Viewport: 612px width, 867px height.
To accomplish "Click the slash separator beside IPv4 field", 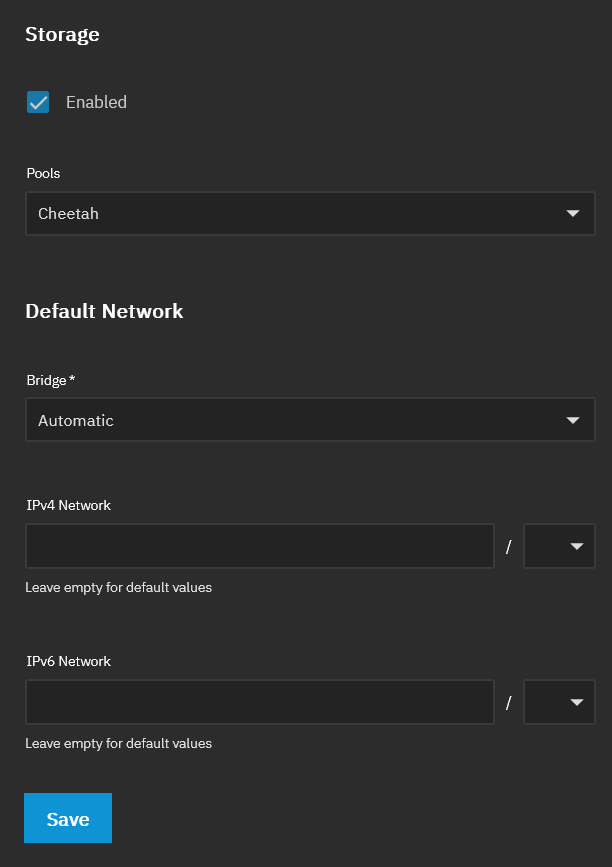I will click(509, 547).
